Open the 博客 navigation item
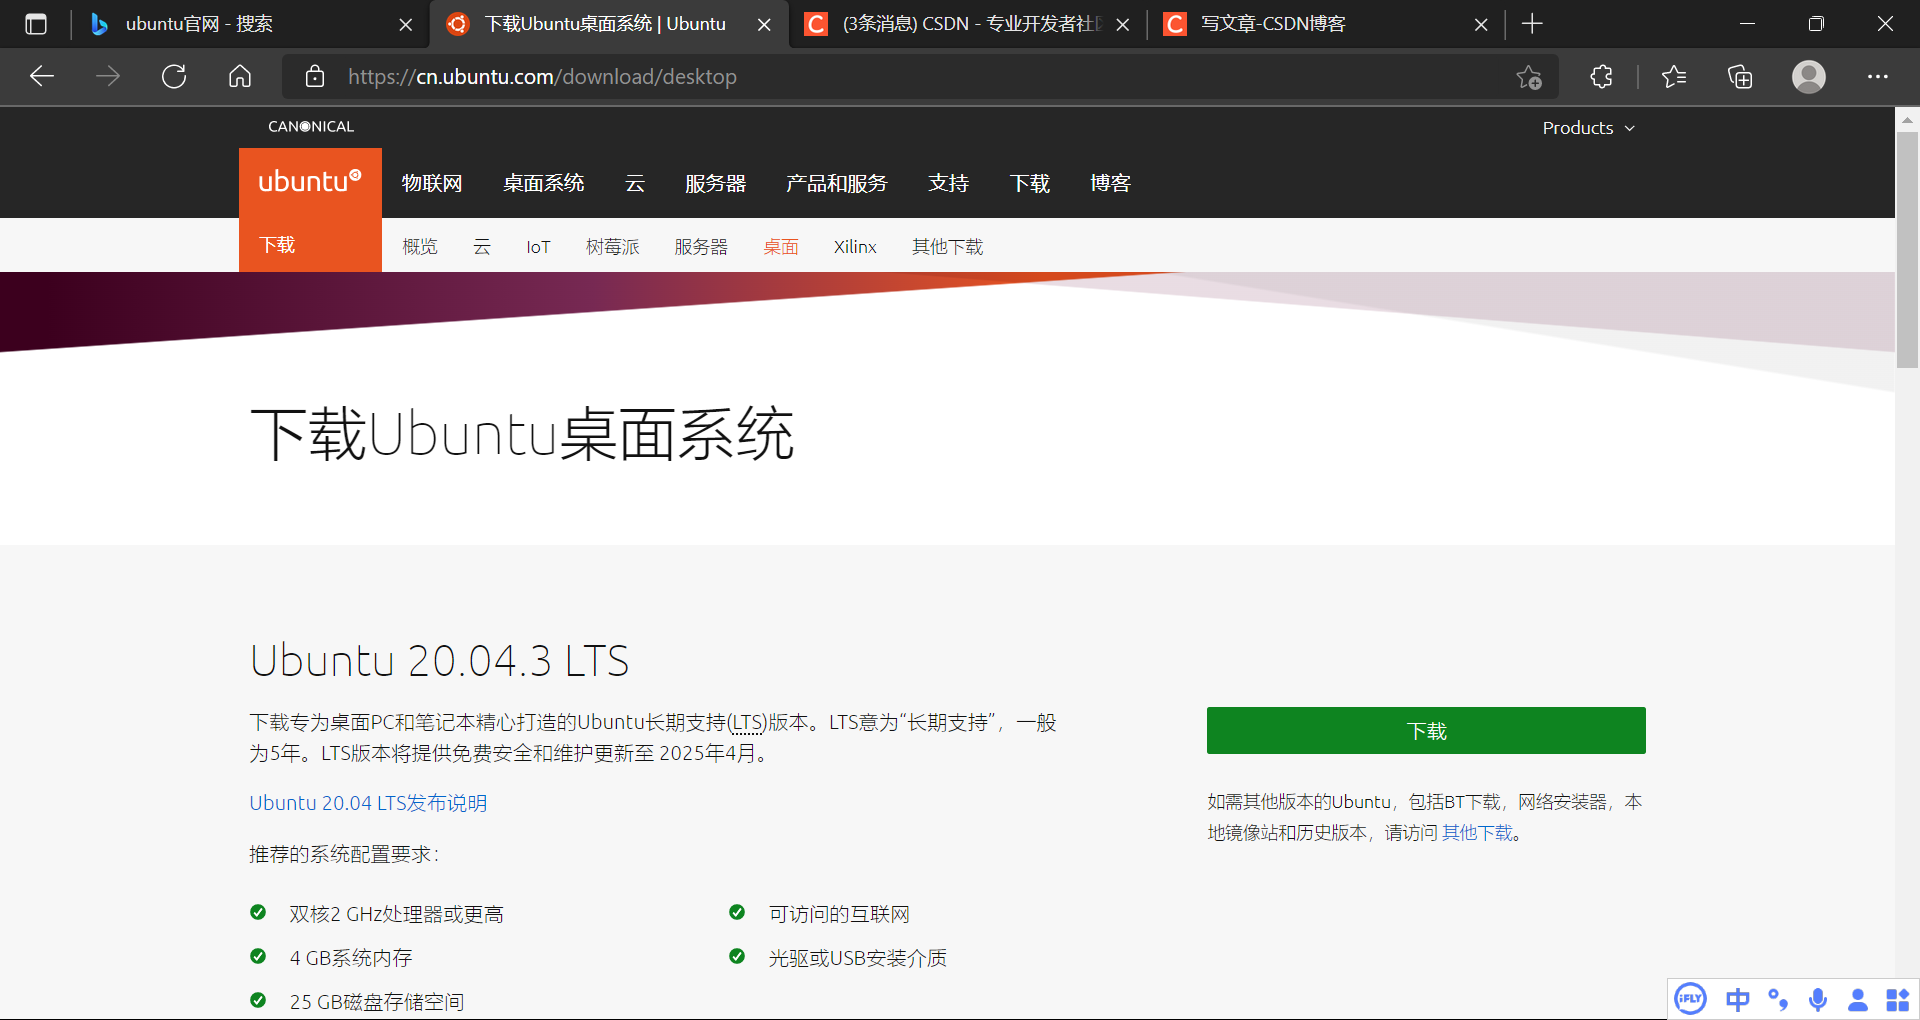The image size is (1920, 1020). coord(1111,183)
